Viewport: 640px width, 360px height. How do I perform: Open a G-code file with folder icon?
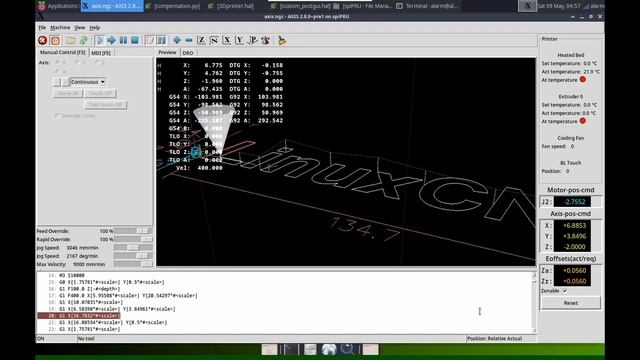click(71, 40)
